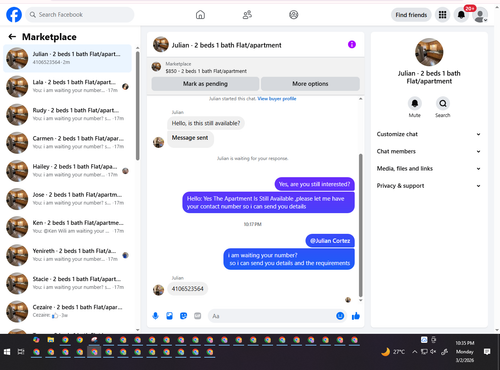Open the sticker picker icon
Screen dimensions: 500x370
[183, 316]
